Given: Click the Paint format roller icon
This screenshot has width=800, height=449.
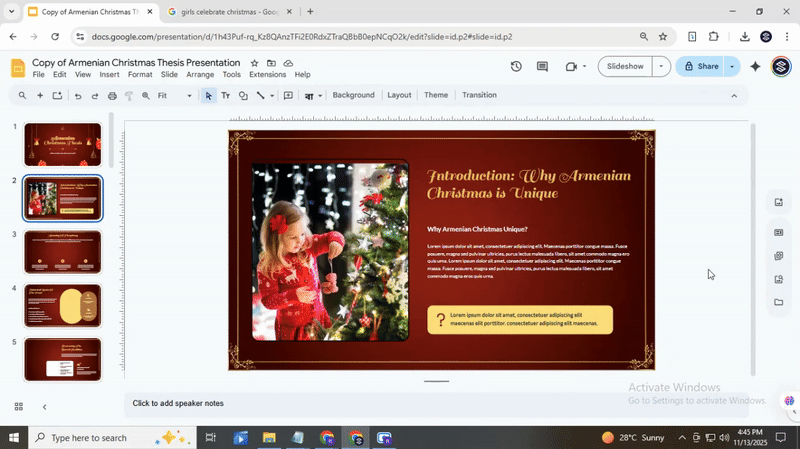Looking at the screenshot, I should tap(129, 96).
